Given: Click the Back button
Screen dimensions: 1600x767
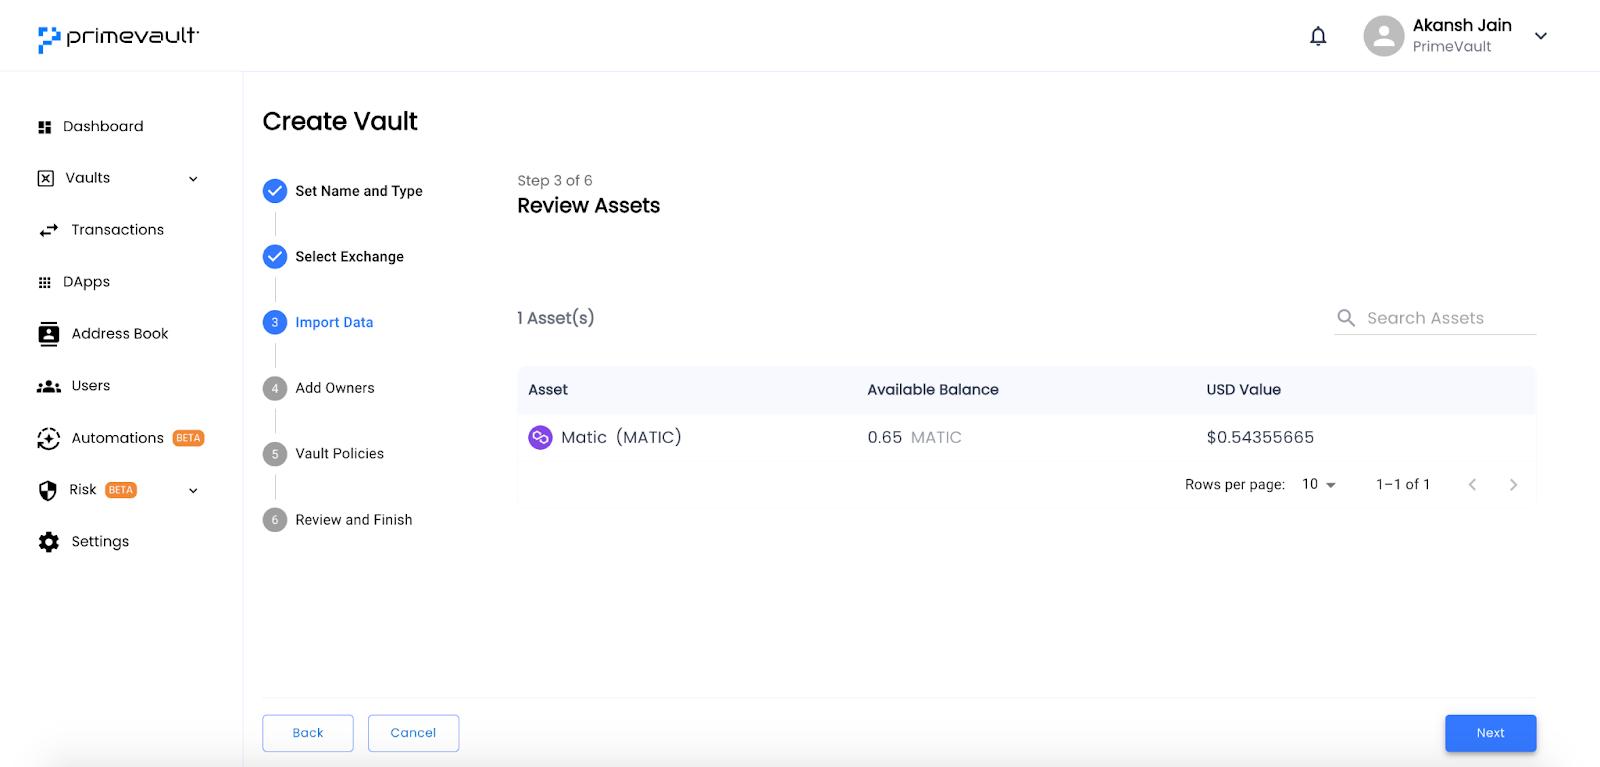Looking at the screenshot, I should [x=308, y=733].
